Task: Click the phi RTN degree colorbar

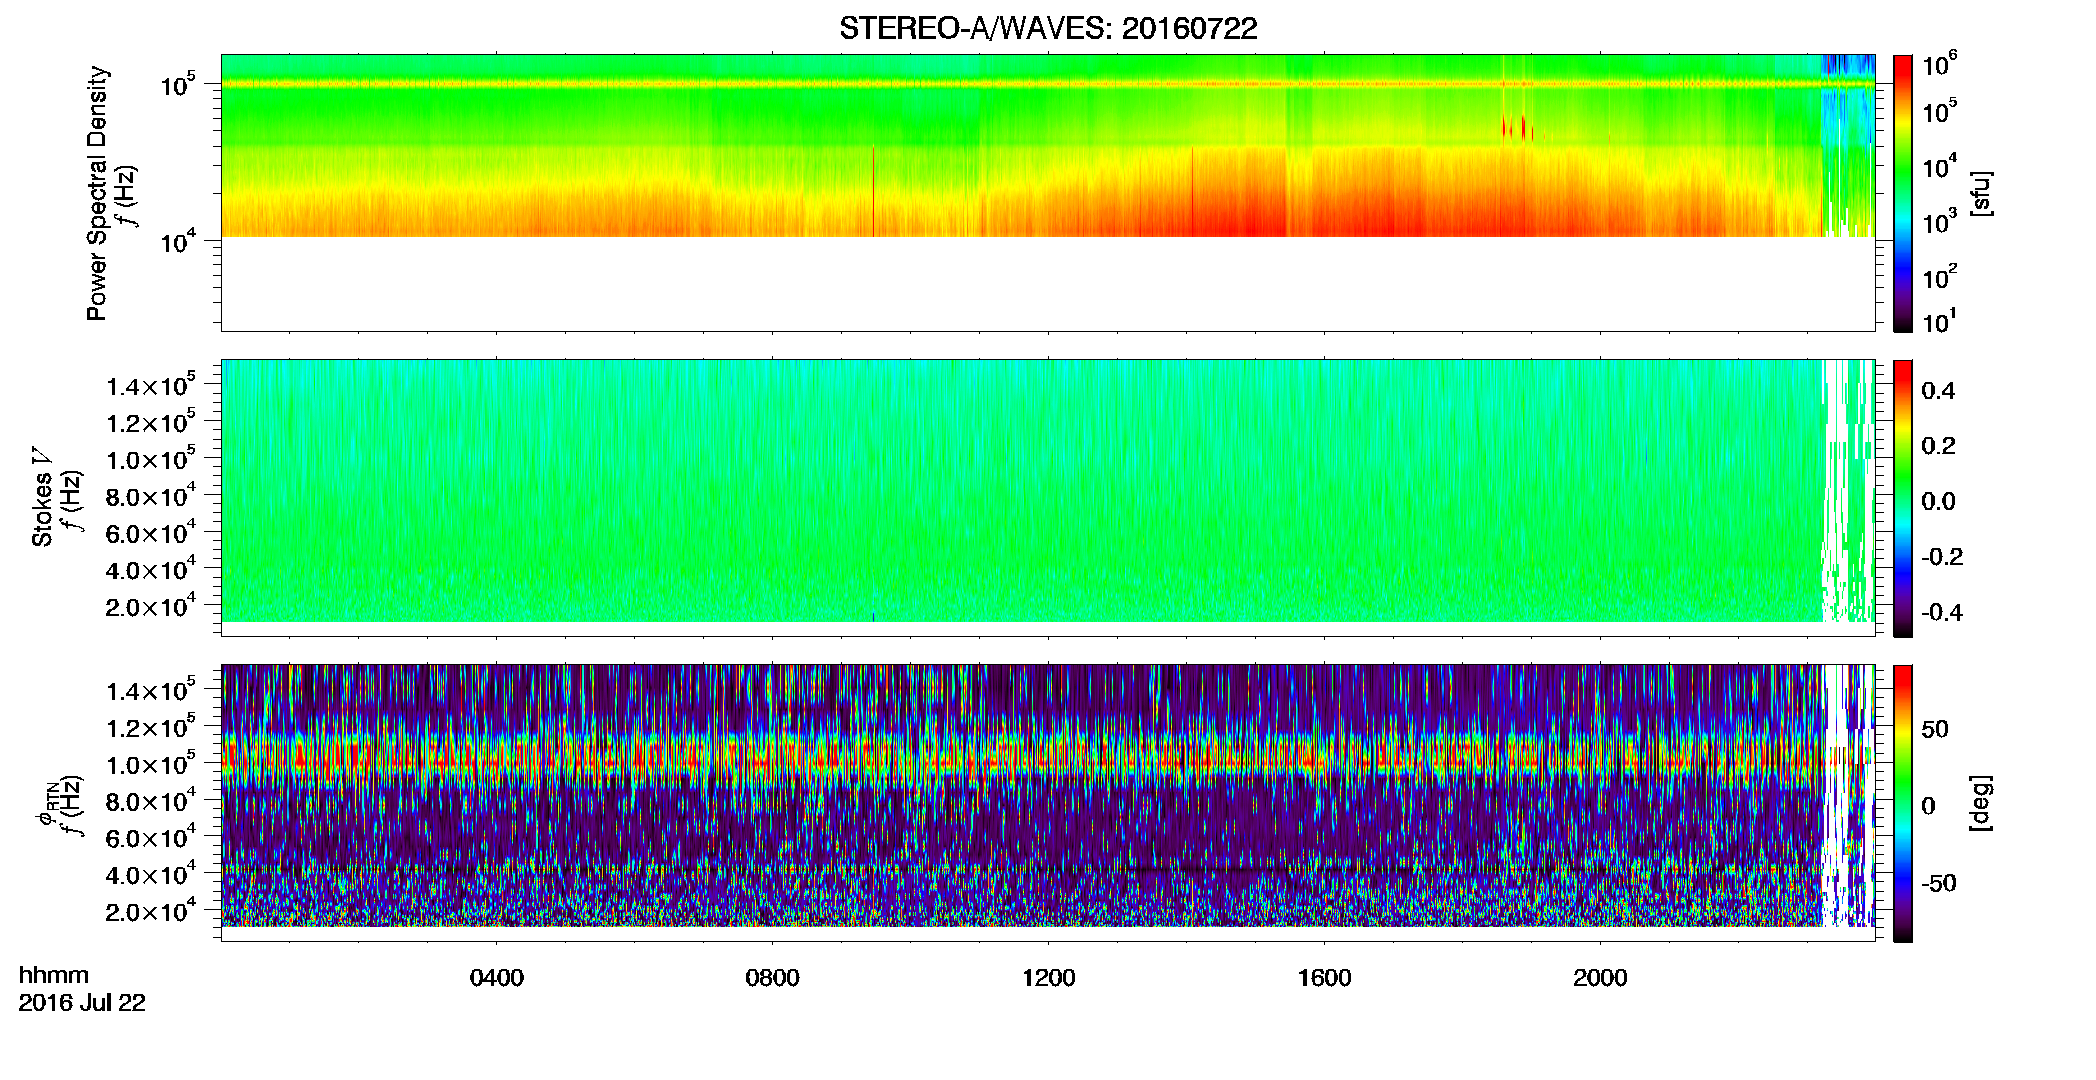Action: pyautogui.click(x=1903, y=803)
